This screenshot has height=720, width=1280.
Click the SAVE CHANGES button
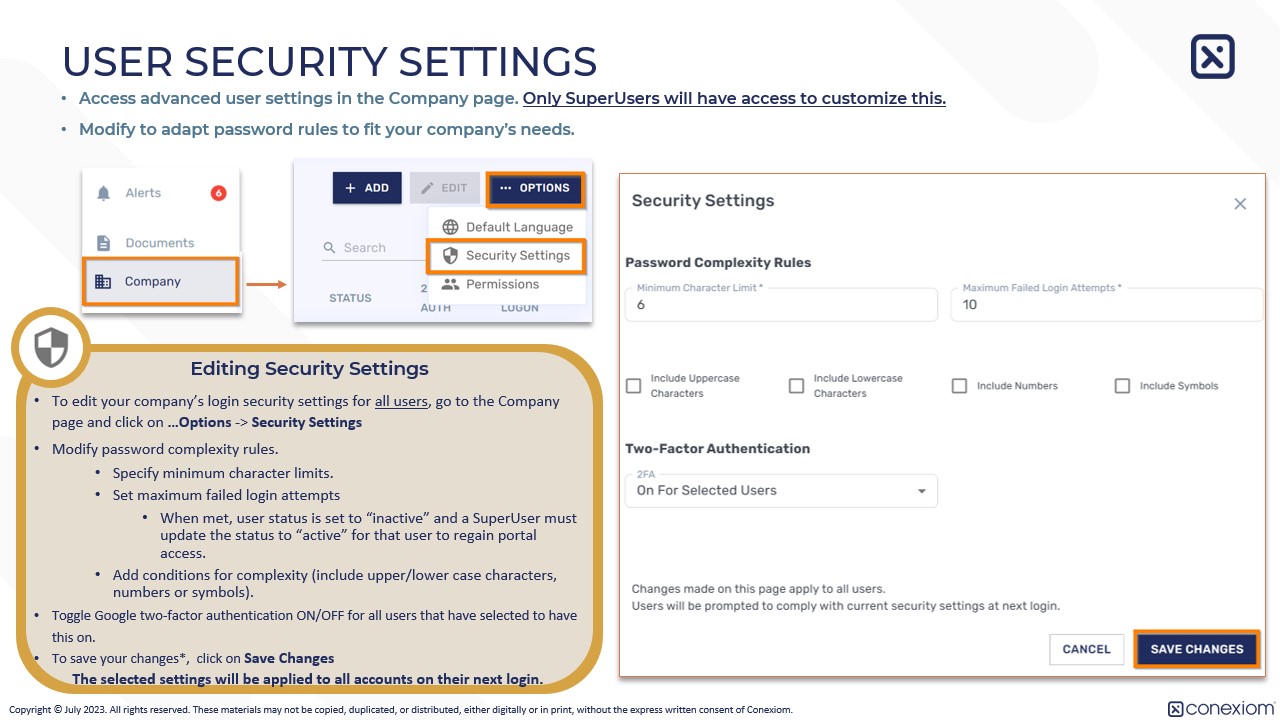[x=1196, y=649]
